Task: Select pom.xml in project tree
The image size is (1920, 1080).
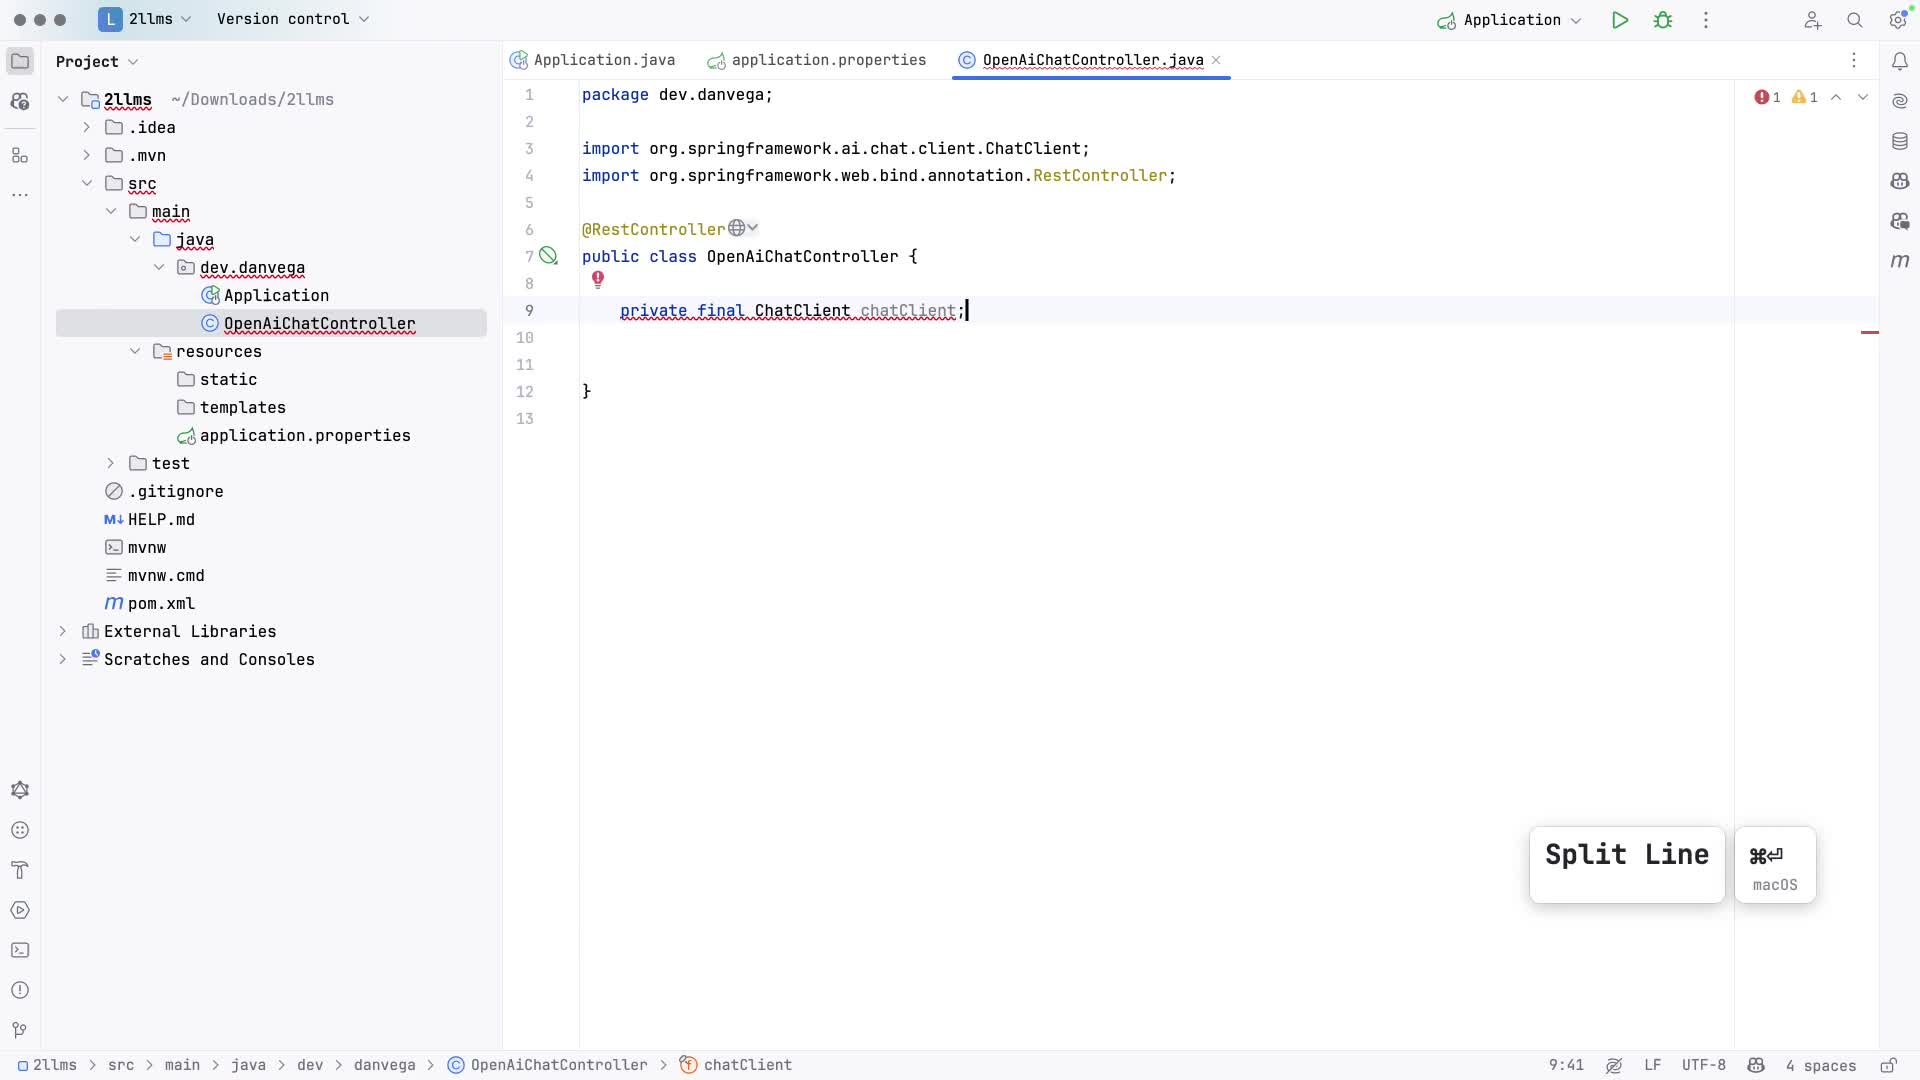Action: (x=161, y=603)
